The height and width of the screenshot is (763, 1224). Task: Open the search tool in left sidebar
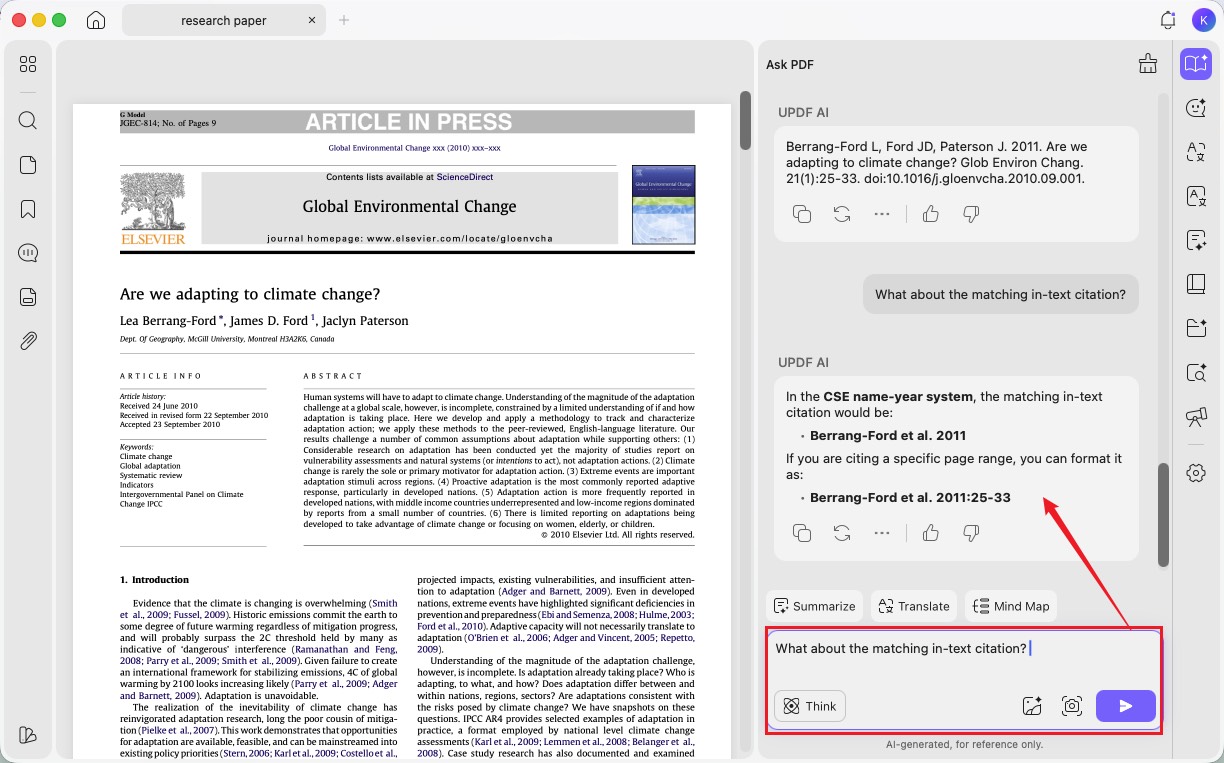click(28, 121)
